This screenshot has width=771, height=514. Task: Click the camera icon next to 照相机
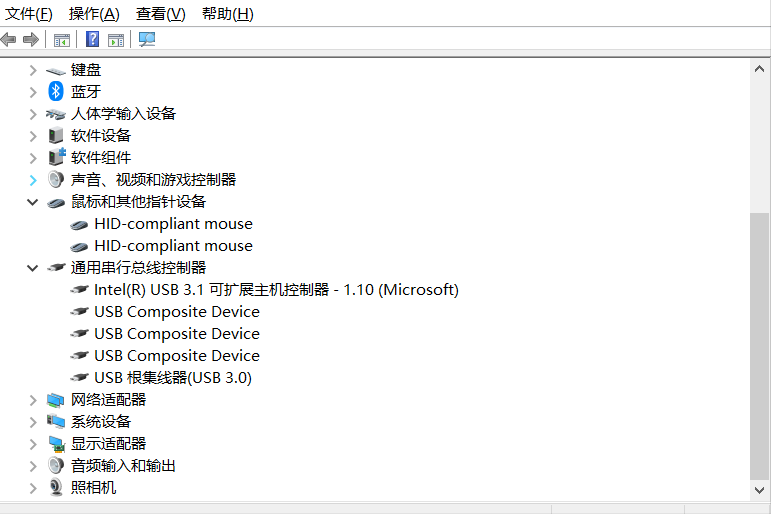(x=56, y=487)
